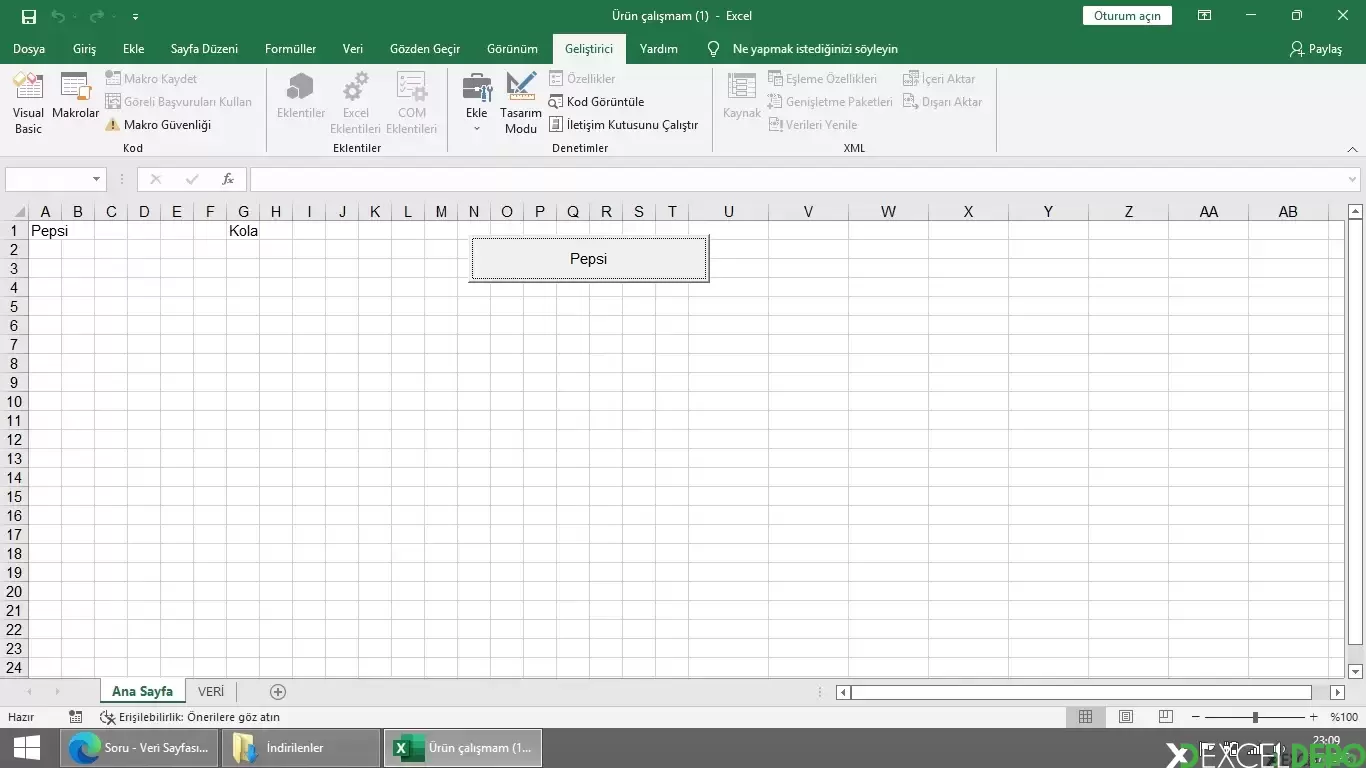Switch to the Ekle ribbon tab

tap(134, 49)
